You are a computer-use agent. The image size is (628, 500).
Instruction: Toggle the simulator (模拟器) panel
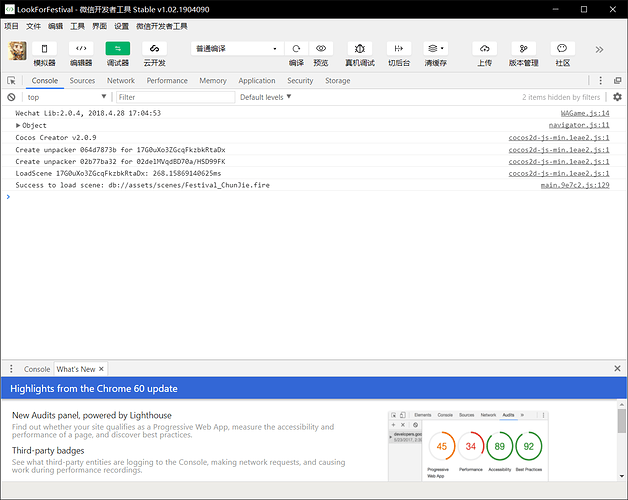(44, 48)
